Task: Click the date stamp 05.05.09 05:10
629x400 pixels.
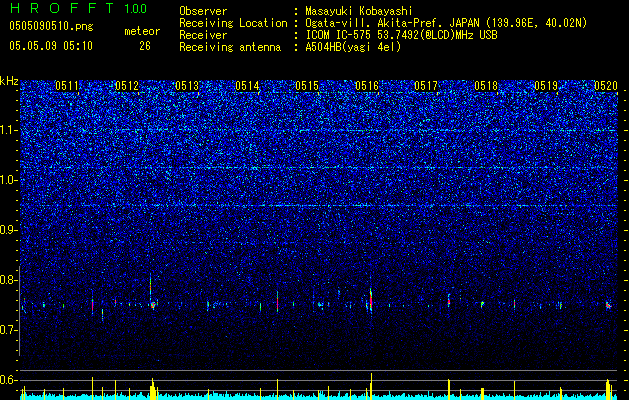Action: tap(51, 46)
